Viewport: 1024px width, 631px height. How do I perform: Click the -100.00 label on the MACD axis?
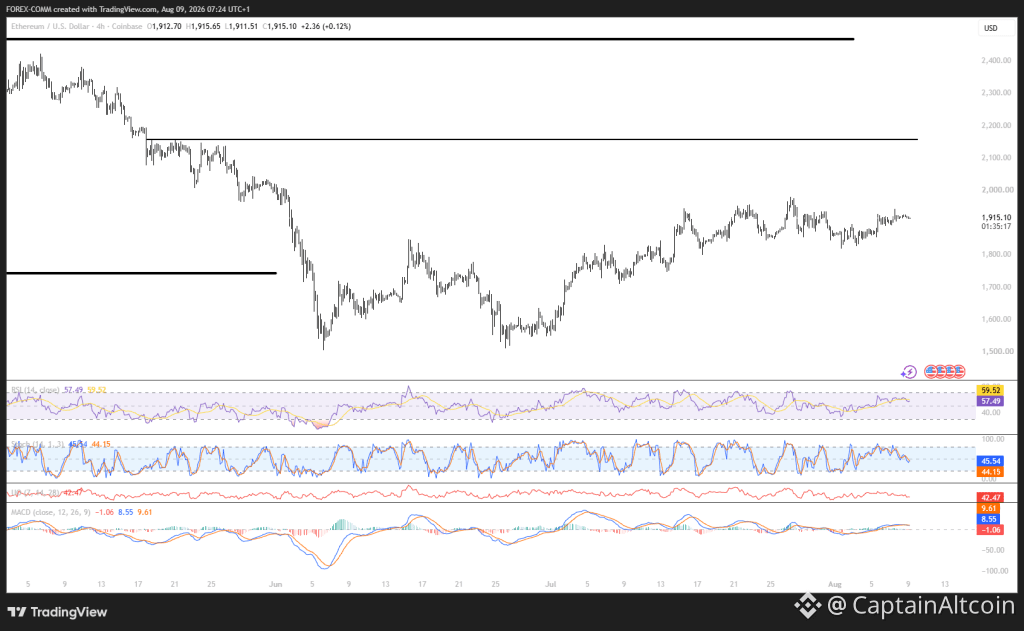pyautogui.click(x=996, y=571)
